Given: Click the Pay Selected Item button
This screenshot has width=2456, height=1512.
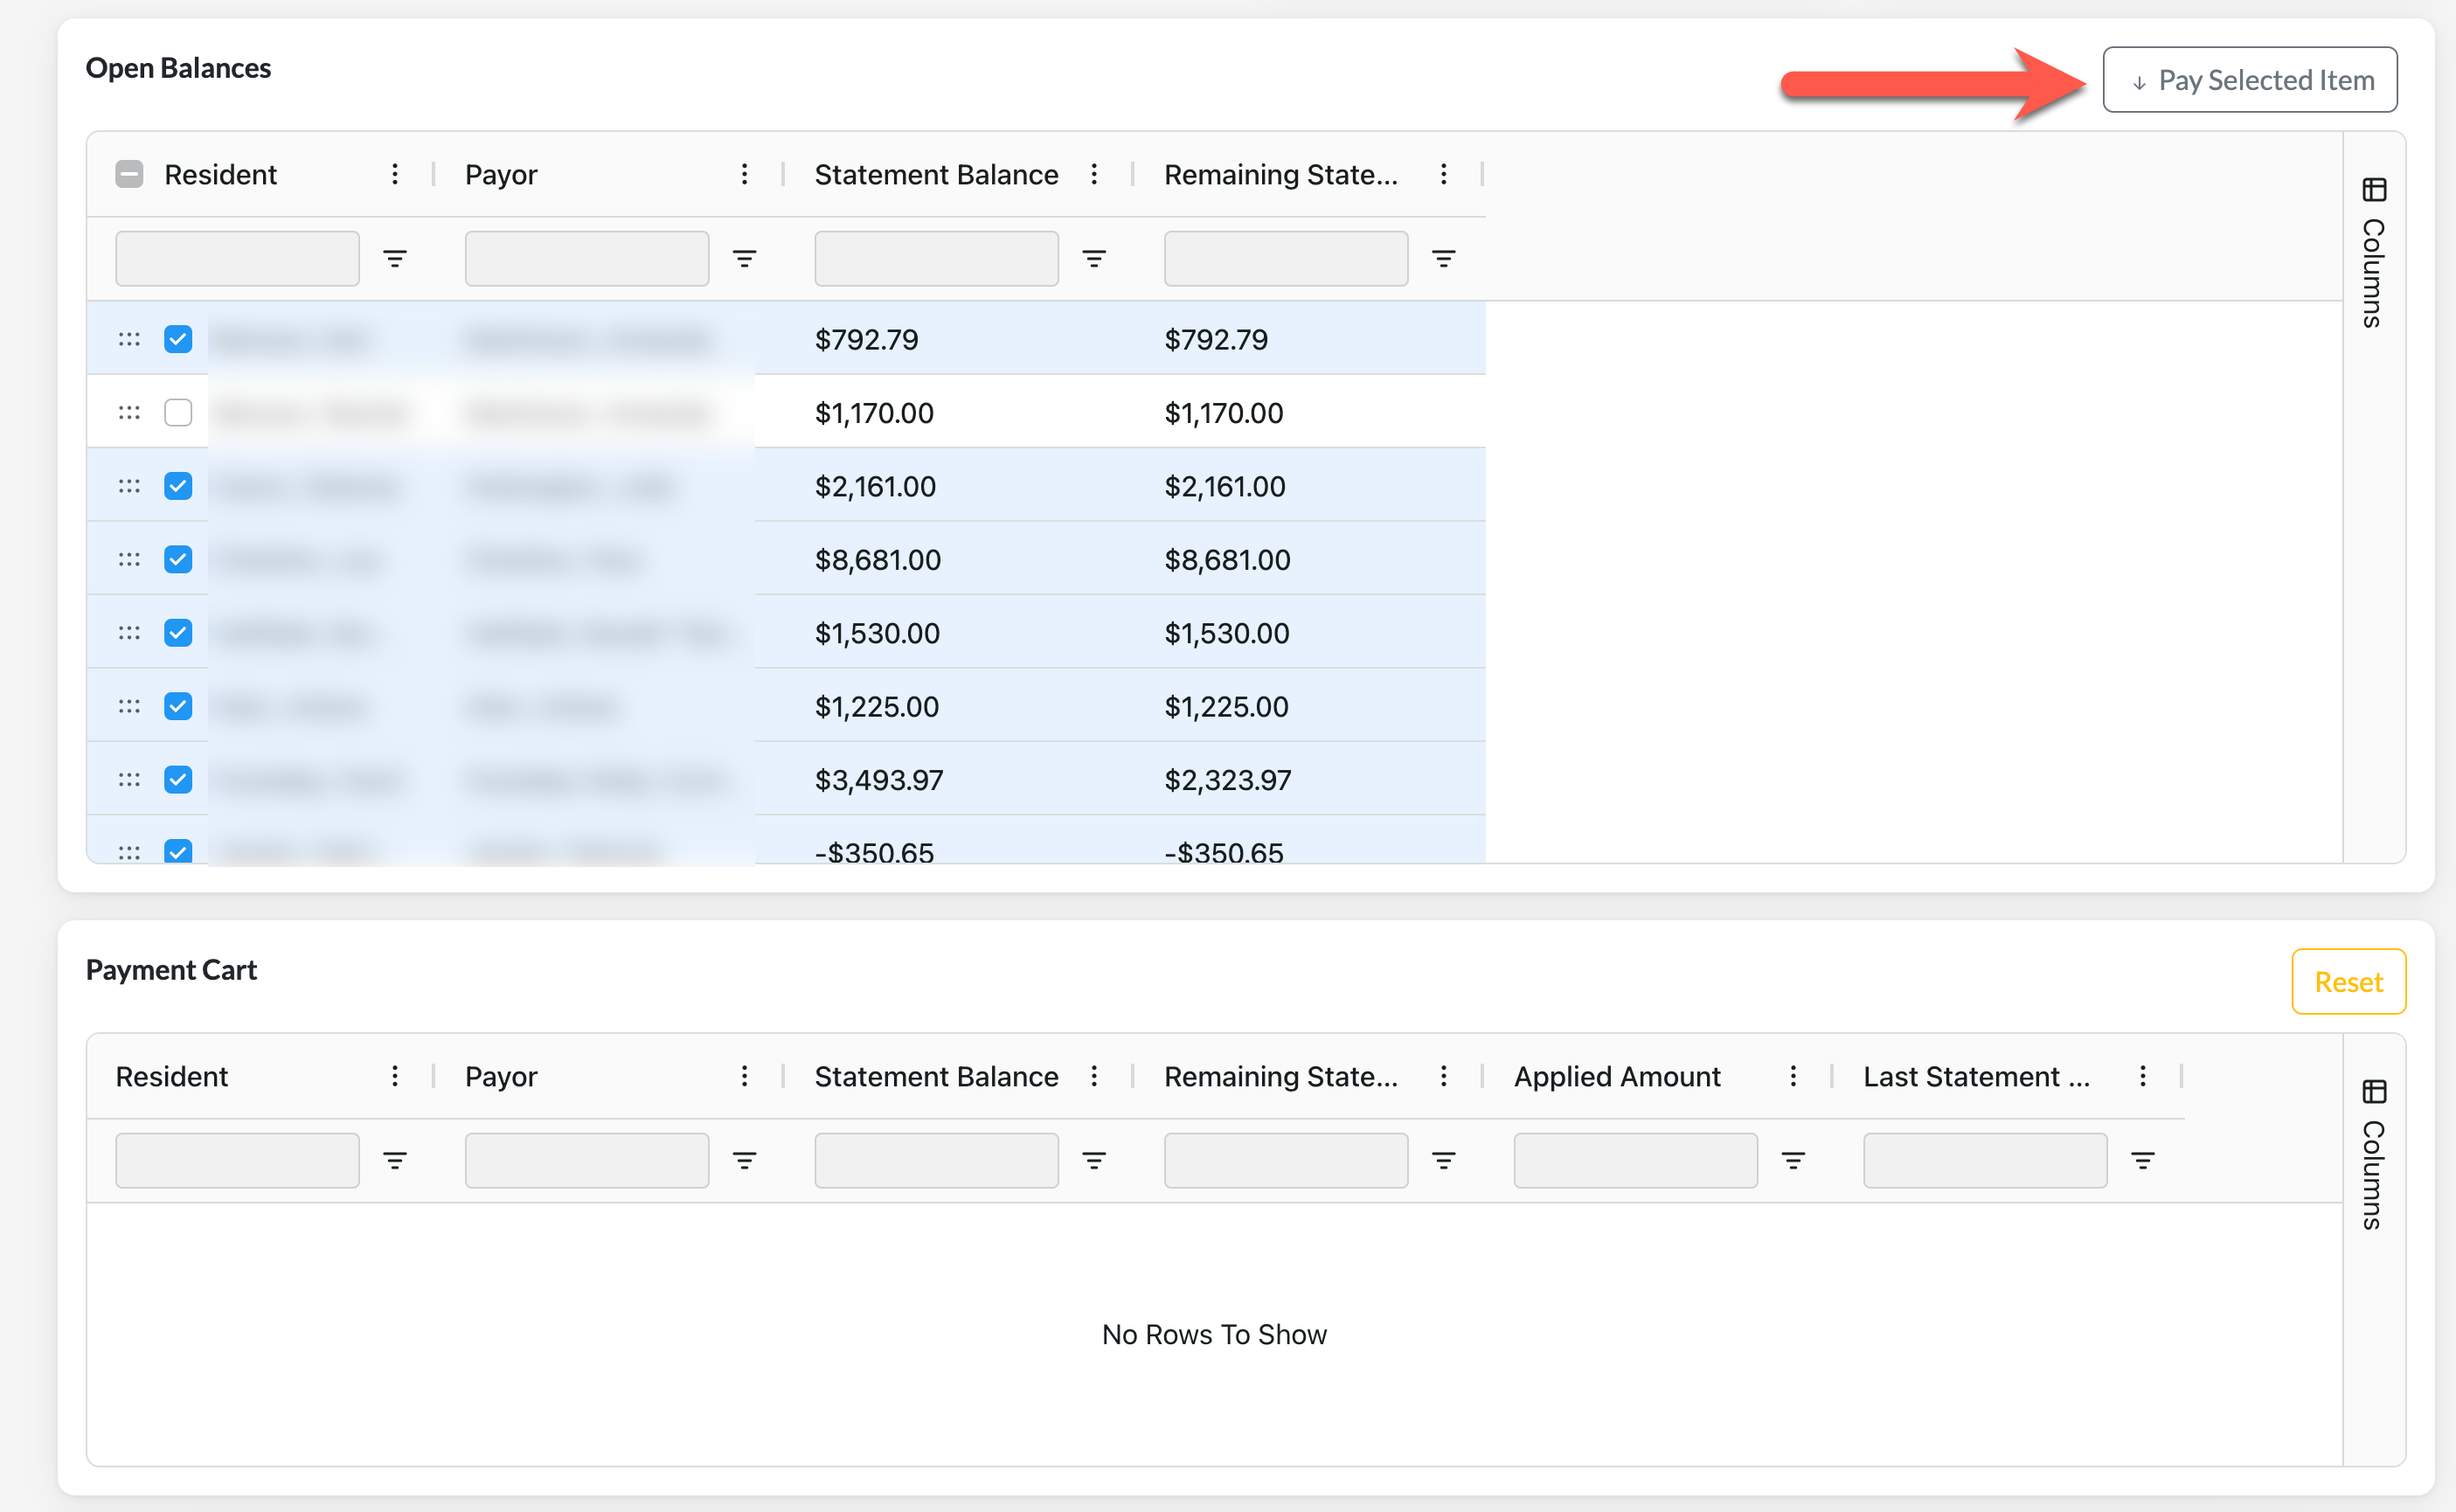Looking at the screenshot, I should click(x=2249, y=80).
